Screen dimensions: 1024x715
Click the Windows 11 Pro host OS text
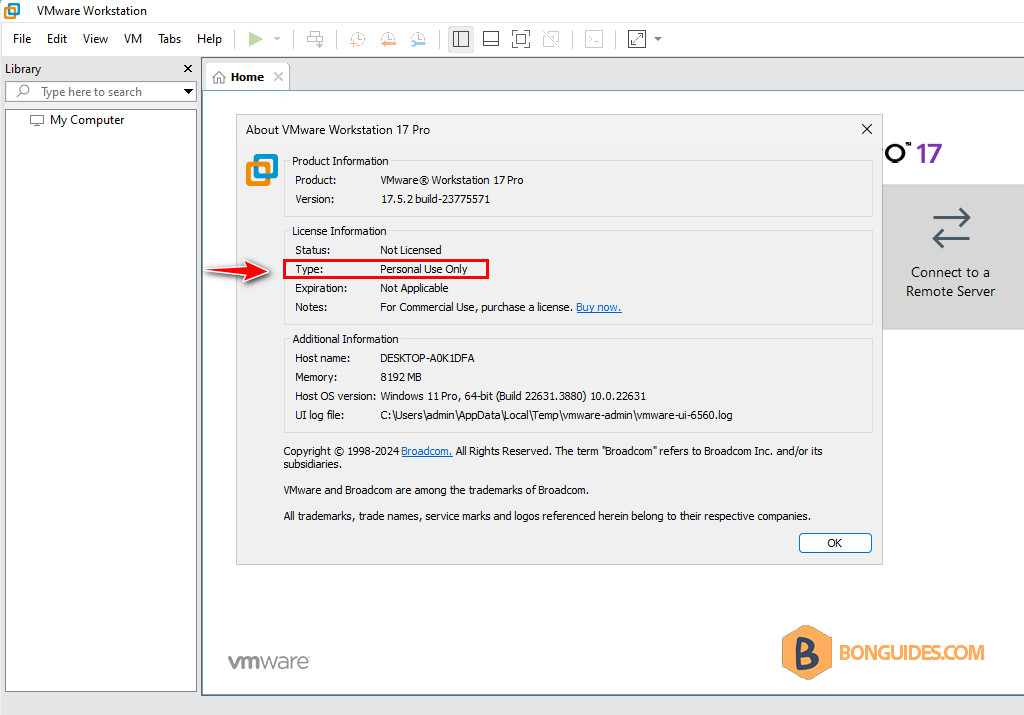point(513,396)
